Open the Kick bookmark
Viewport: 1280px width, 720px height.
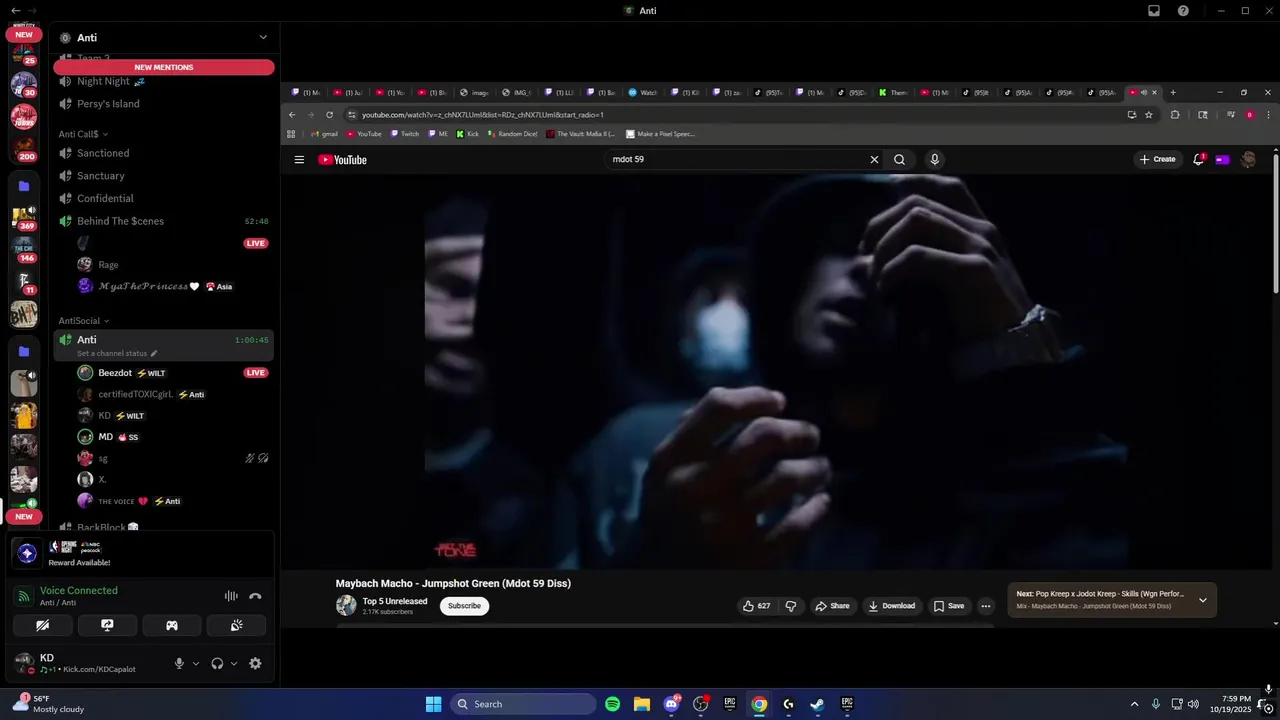(x=468, y=134)
